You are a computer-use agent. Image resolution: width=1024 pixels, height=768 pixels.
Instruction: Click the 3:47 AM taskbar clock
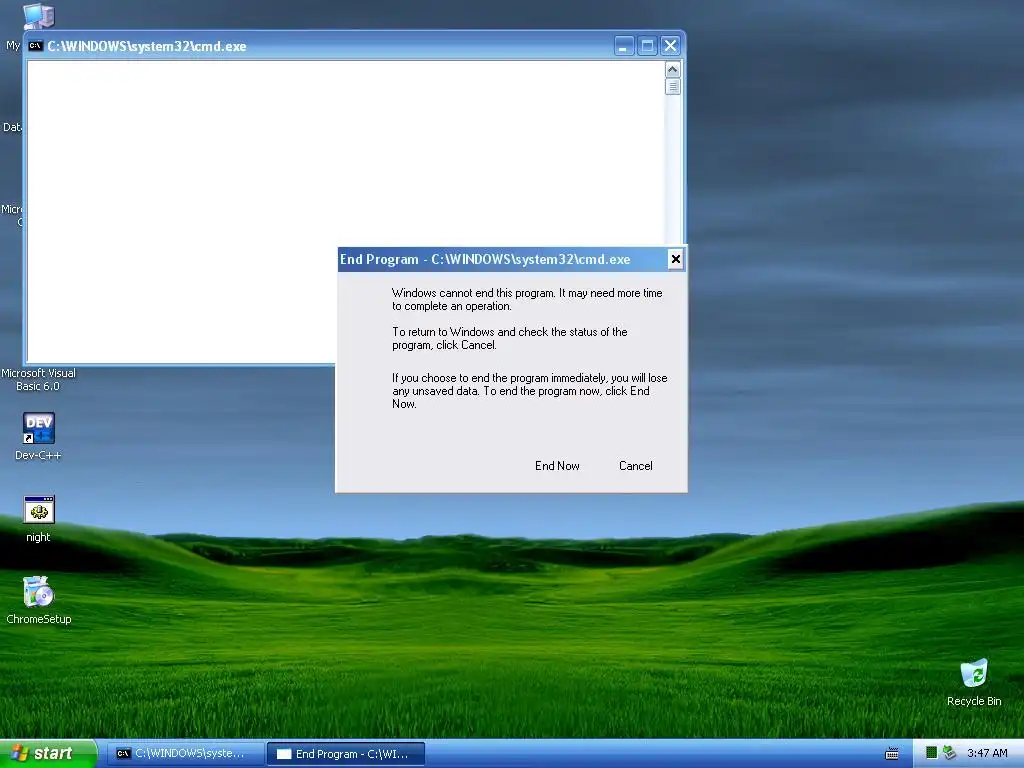click(x=987, y=753)
